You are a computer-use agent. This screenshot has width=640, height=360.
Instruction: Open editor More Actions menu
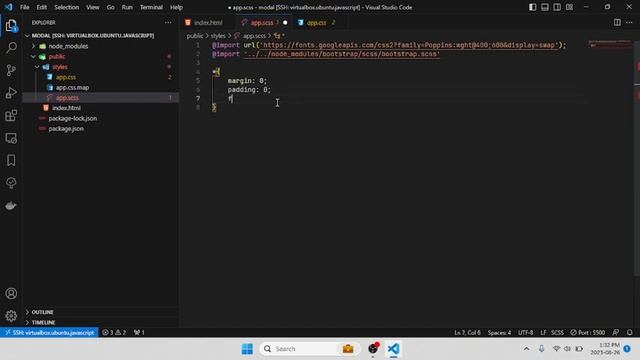click(629, 22)
